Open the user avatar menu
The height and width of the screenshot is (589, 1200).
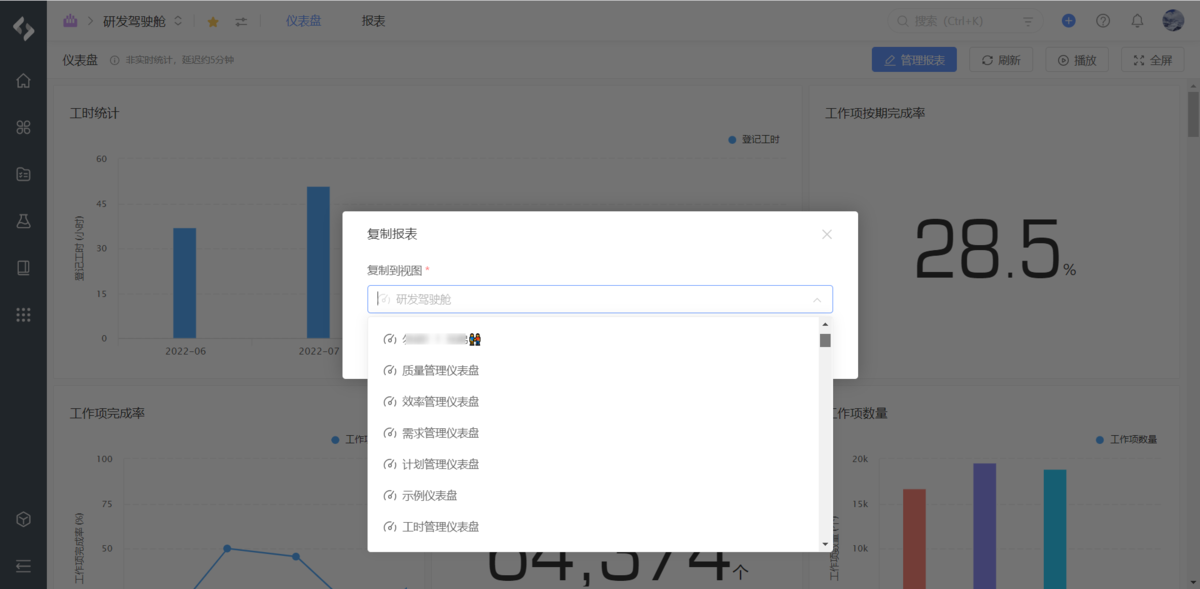(x=1173, y=20)
